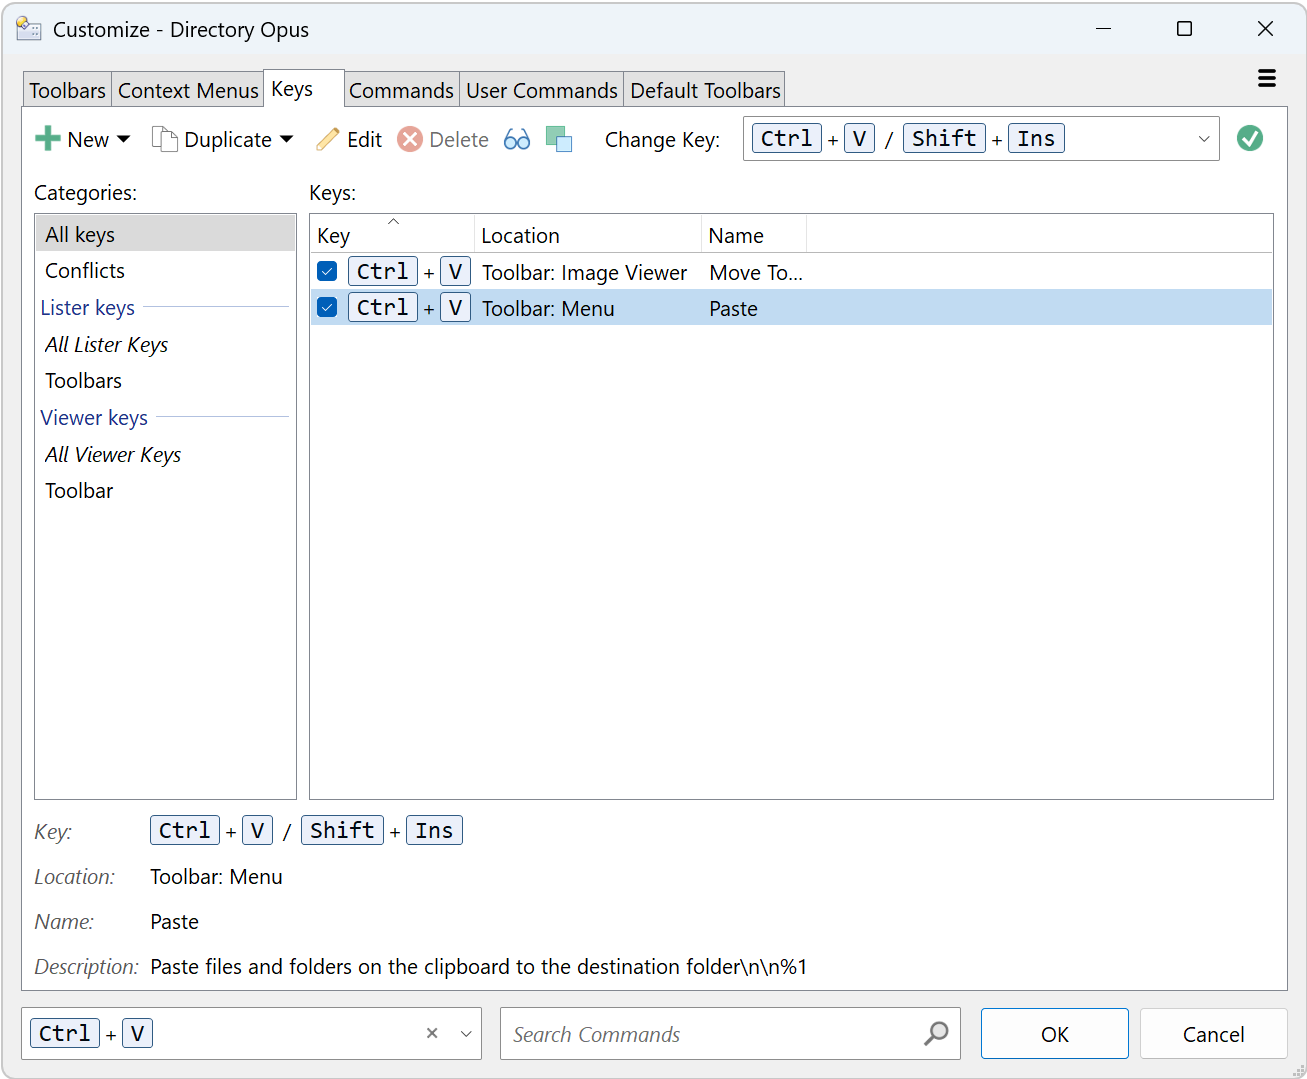The height and width of the screenshot is (1079, 1307).
Task: Uncheck the Image Viewer Ctrl+V checkbox
Action: (327, 271)
